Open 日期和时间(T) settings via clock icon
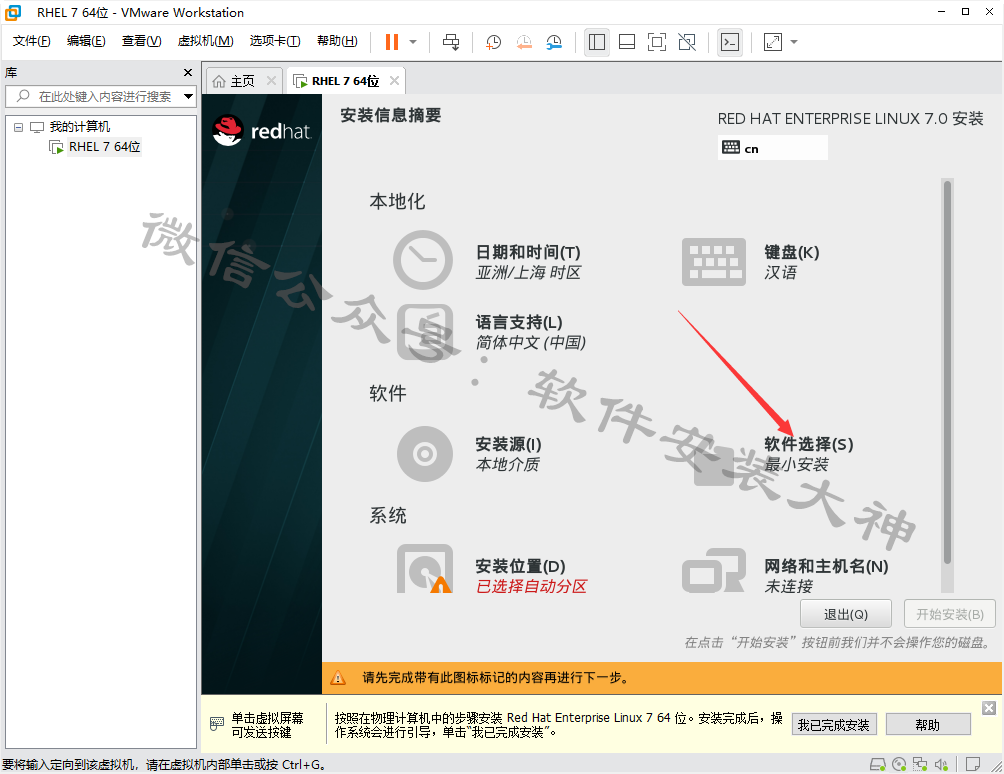Image resolution: width=1004 pixels, height=774 pixels. coord(423,261)
